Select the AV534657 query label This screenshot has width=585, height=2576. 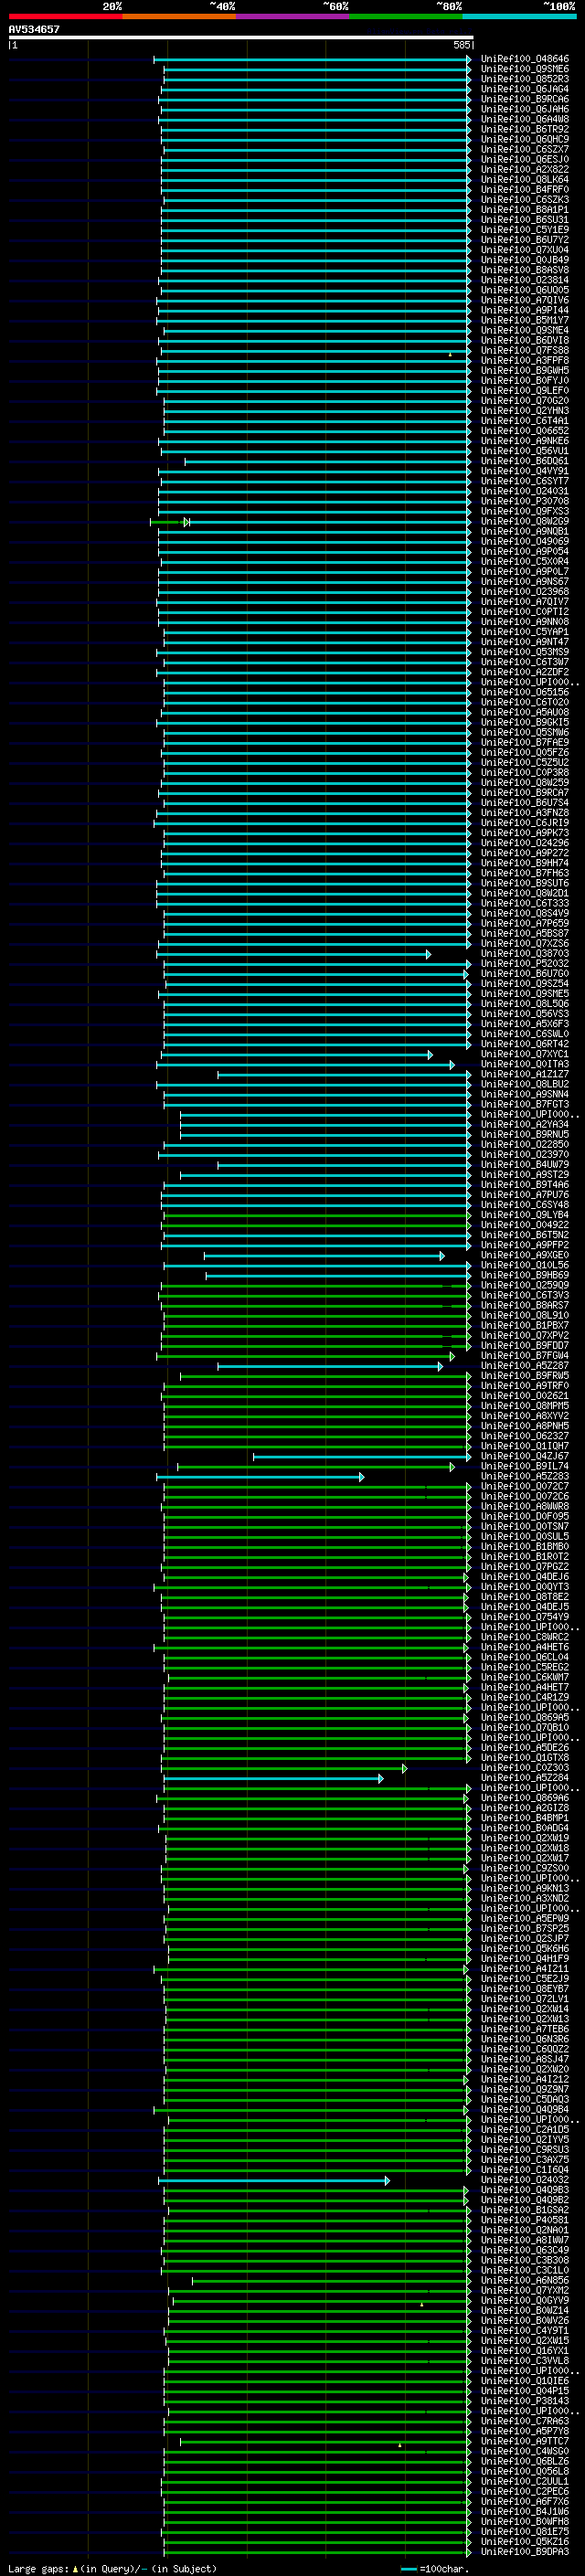[34, 29]
